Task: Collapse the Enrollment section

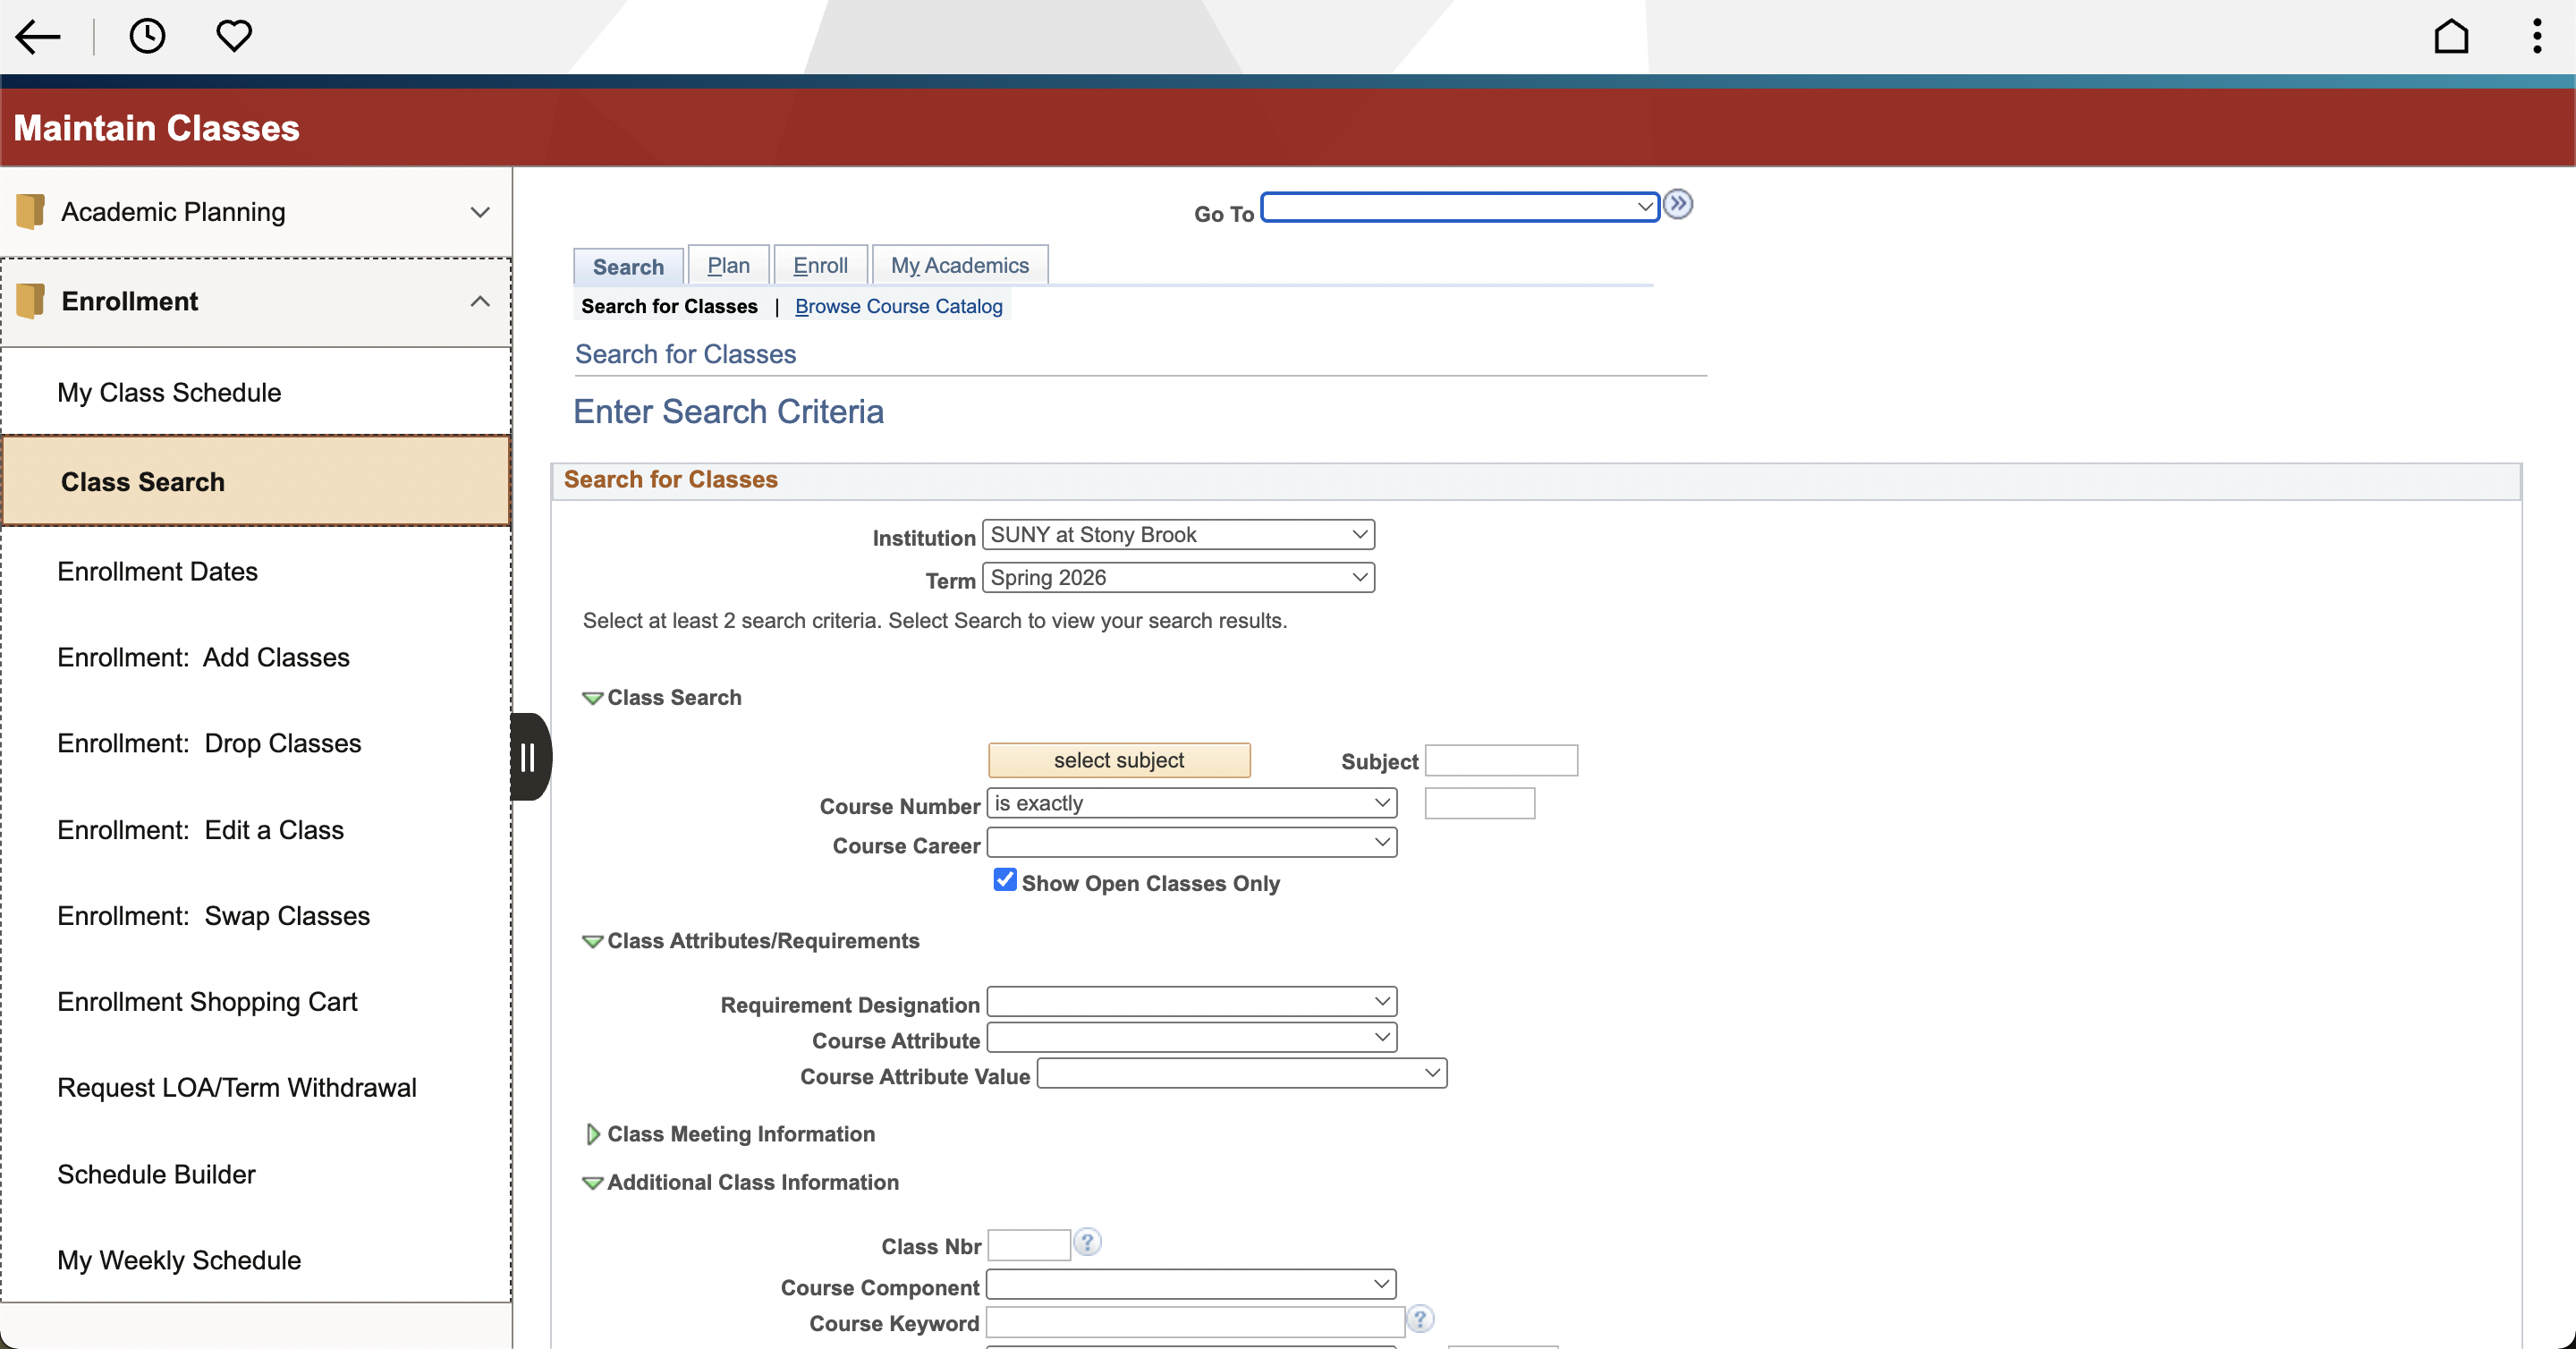Action: pos(480,301)
